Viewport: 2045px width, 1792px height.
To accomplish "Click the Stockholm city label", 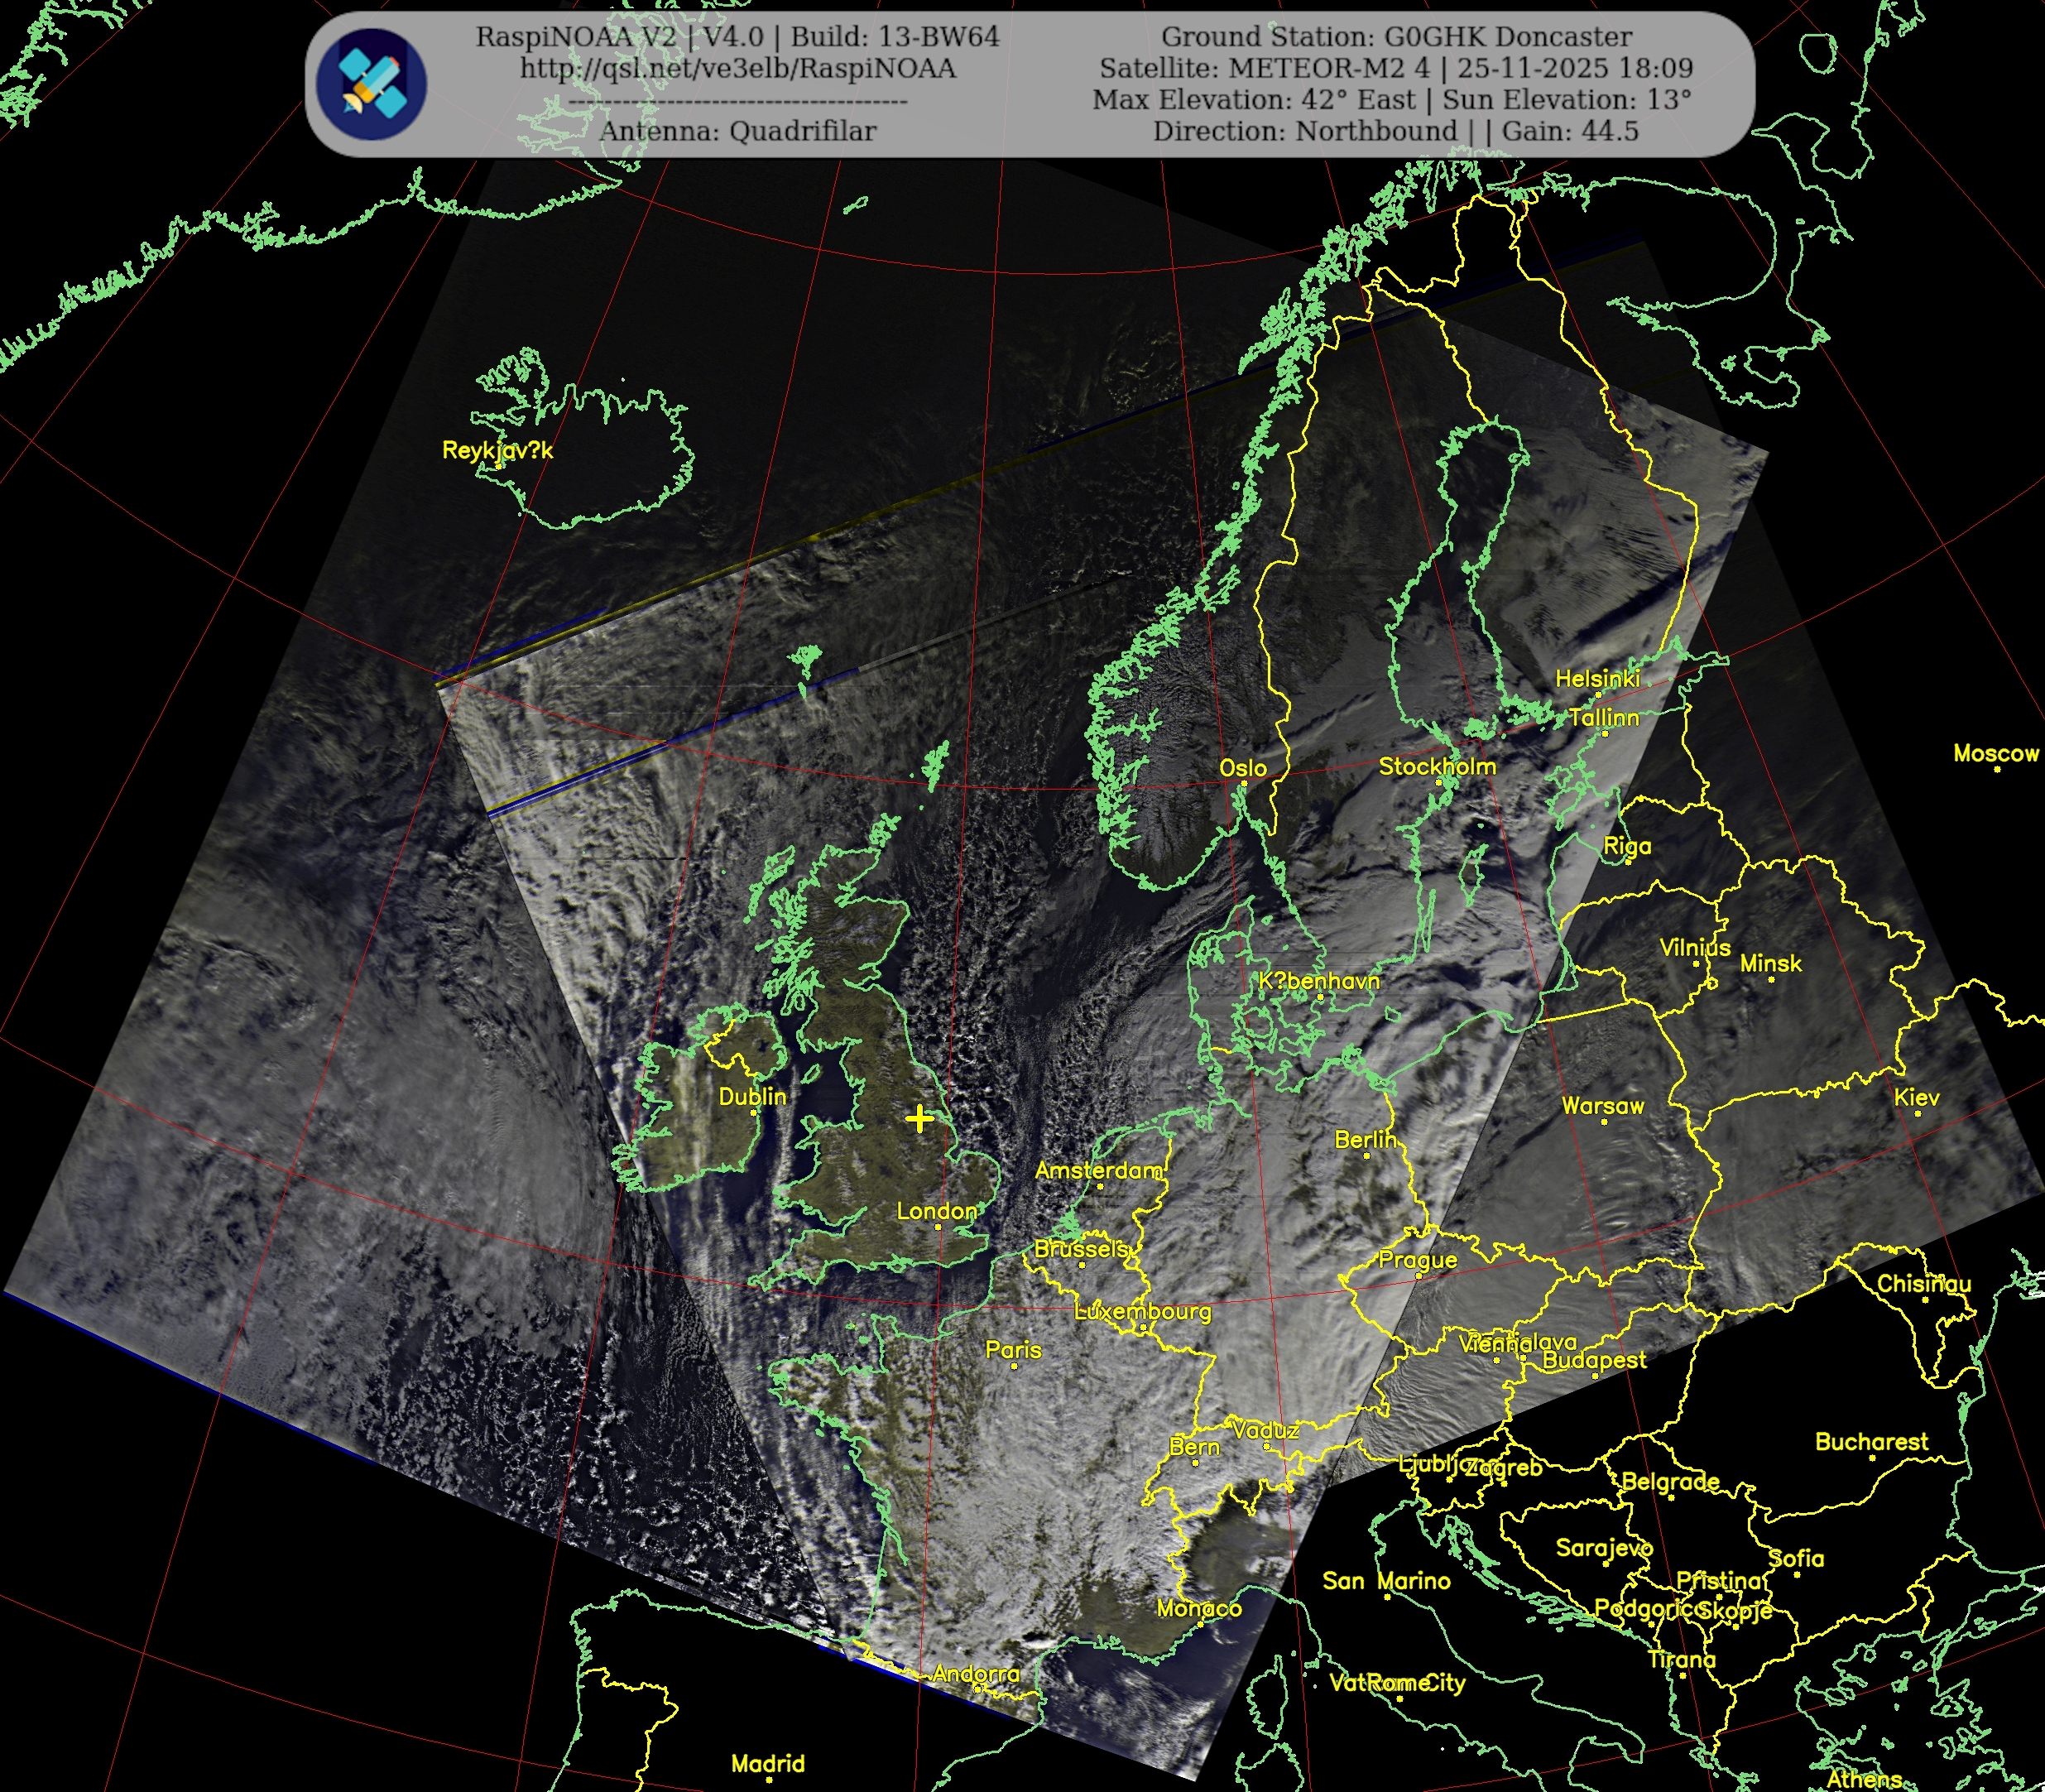I will (1437, 766).
